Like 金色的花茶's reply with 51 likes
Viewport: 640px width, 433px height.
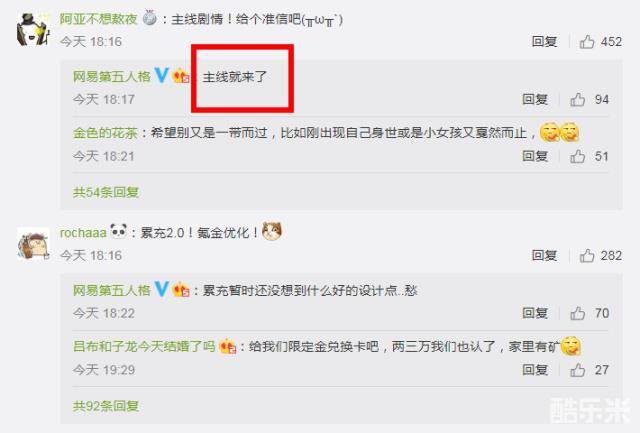click(578, 156)
